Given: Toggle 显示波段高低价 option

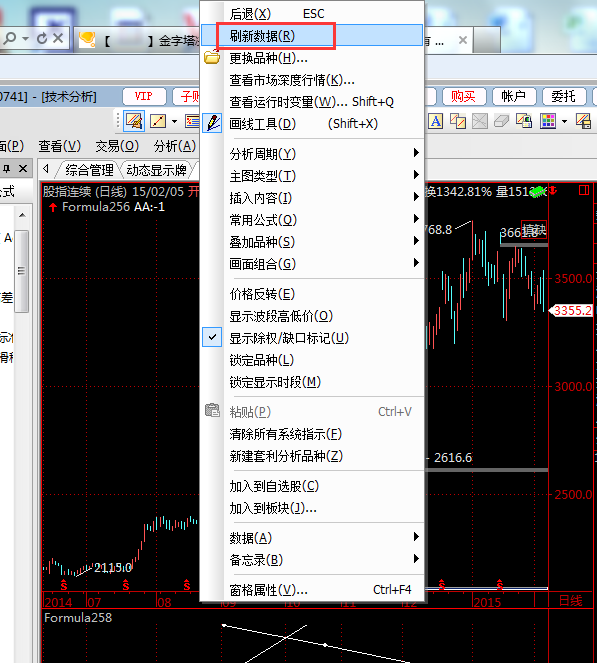Looking at the screenshot, I should (x=312, y=316).
